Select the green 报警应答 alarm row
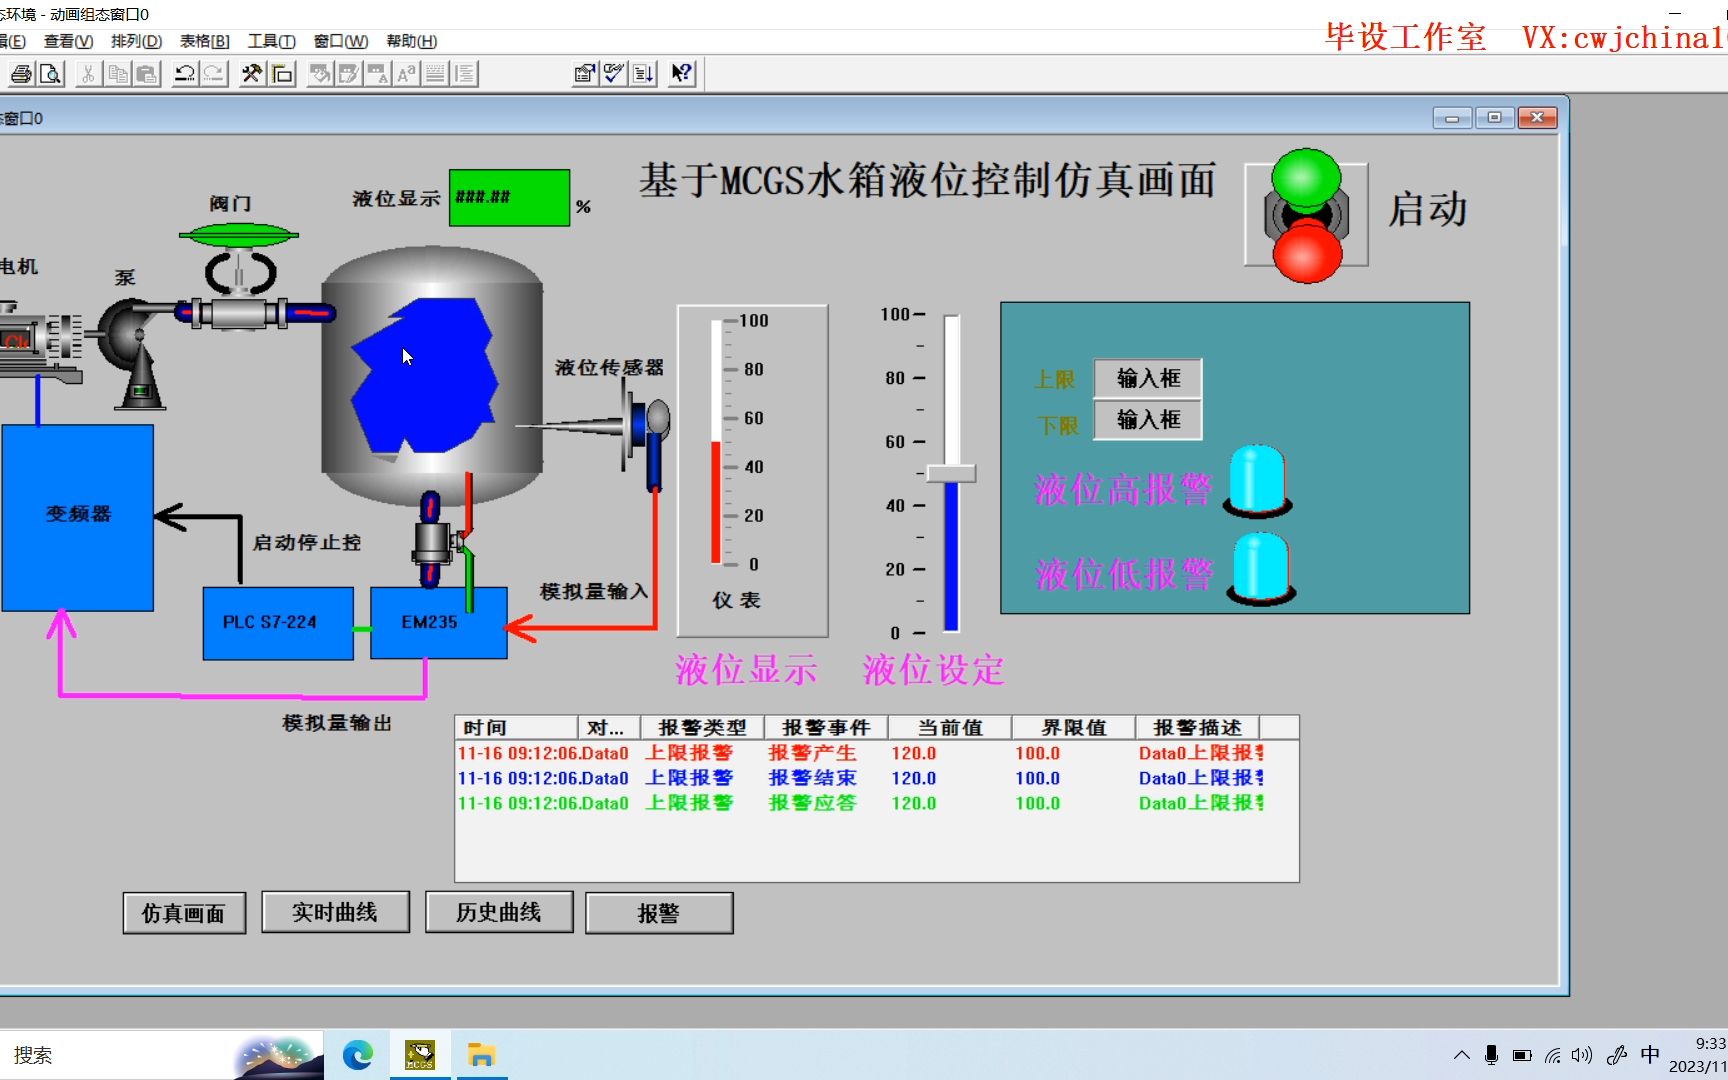Viewport: 1728px width, 1080px height. pos(861,803)
